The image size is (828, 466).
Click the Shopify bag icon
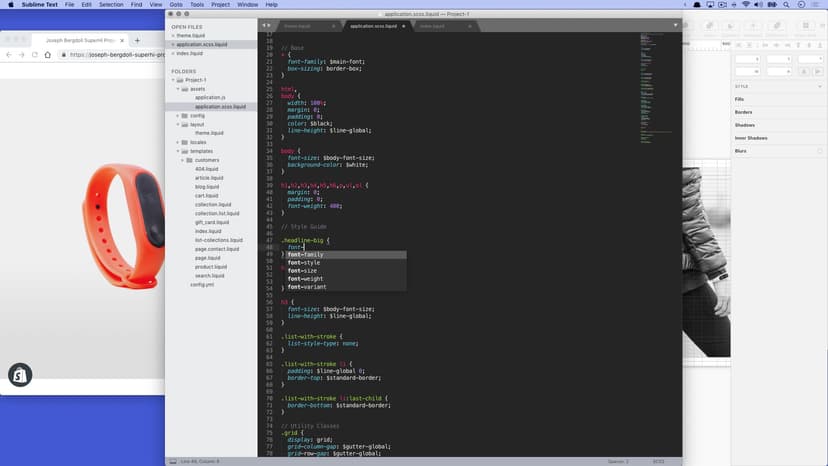pyautogui.click(x=20, y=375)
